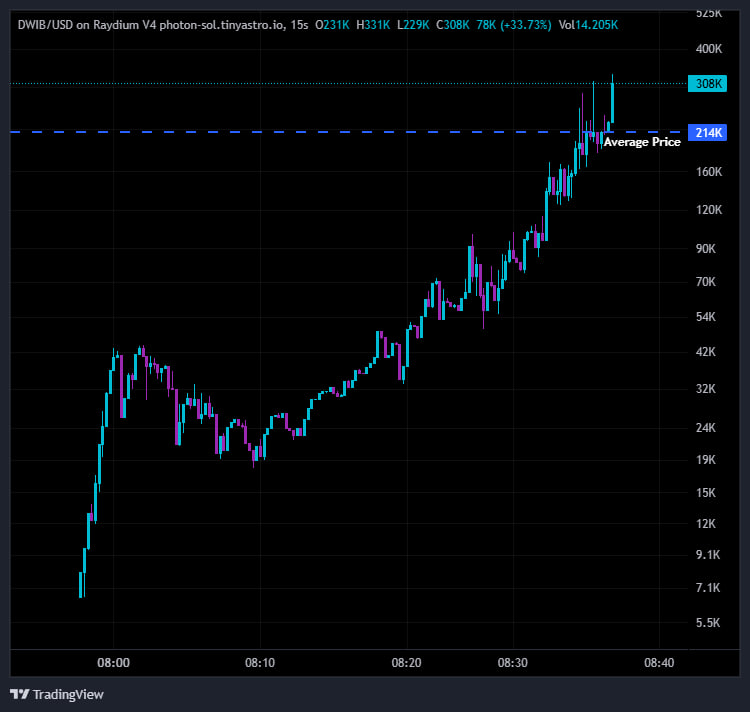Click the 120K price axis label

click(709, 209)
